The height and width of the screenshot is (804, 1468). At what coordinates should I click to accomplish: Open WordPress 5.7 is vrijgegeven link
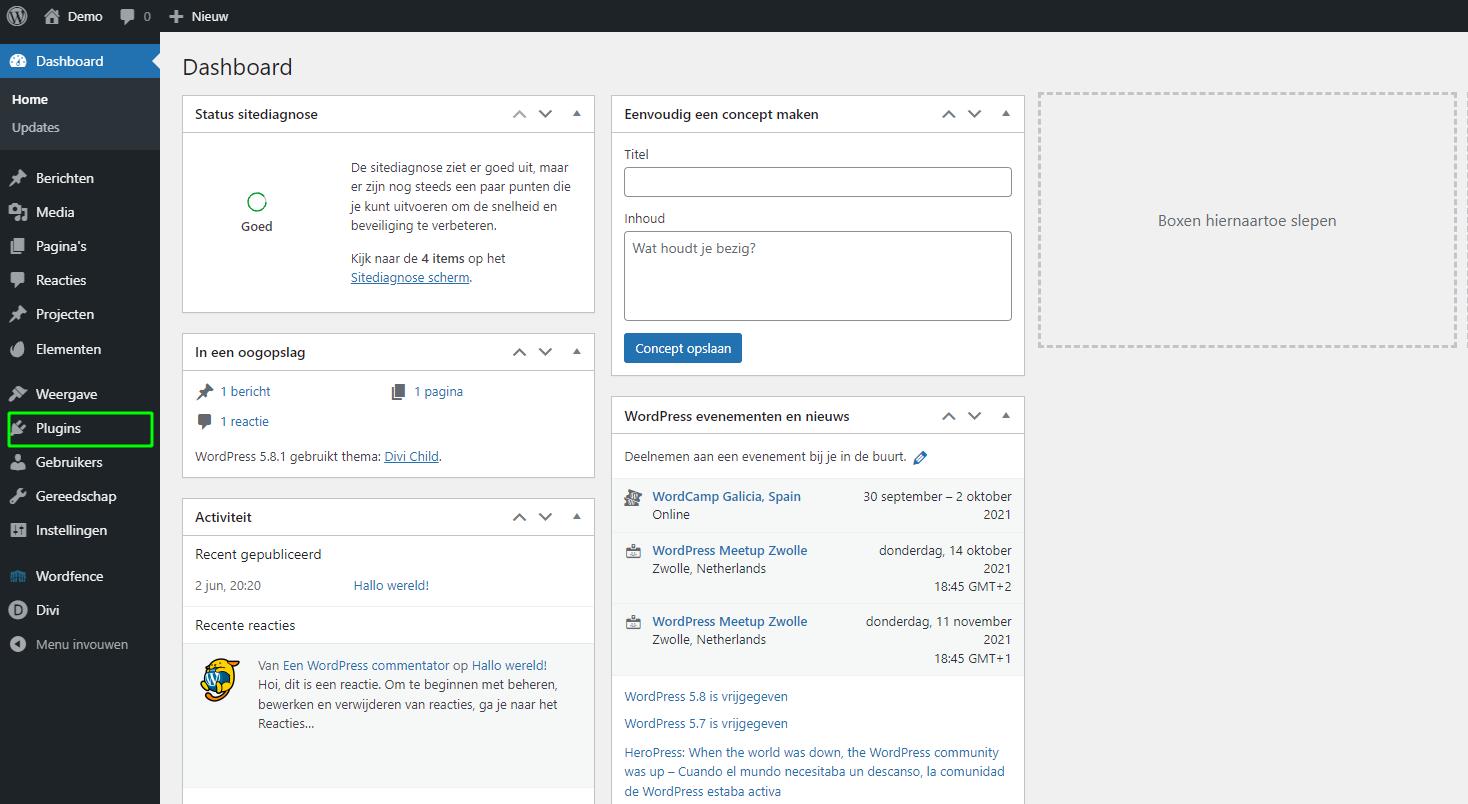(x=706, y=724)
